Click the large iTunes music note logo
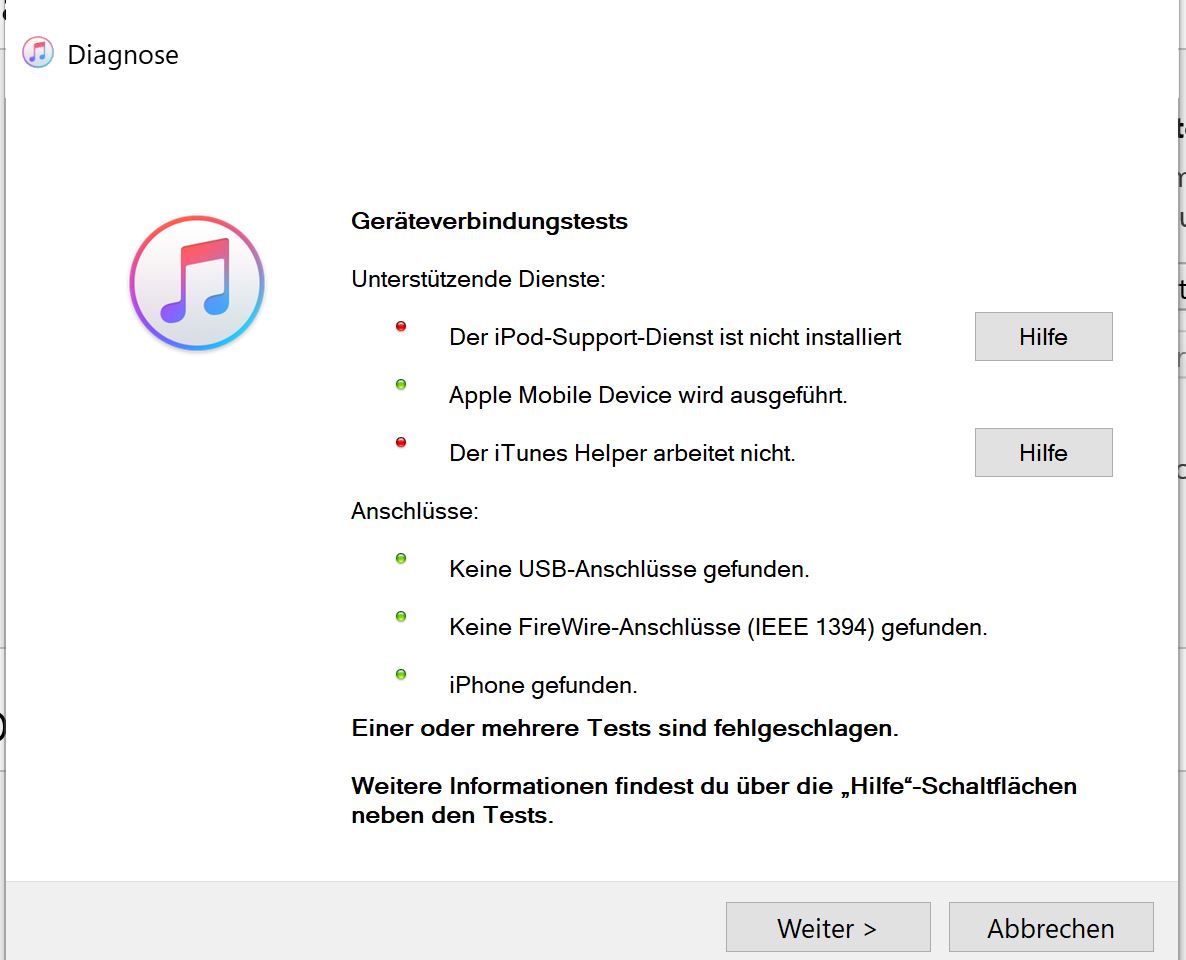This screenshot has width=1186, height=960. click(x=197, y=283)
